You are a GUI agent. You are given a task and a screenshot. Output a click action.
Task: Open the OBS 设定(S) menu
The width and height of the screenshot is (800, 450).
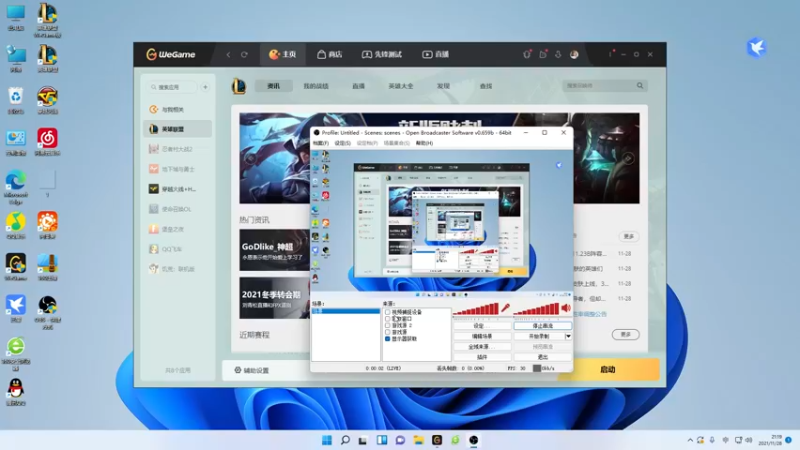coord(342,143)
